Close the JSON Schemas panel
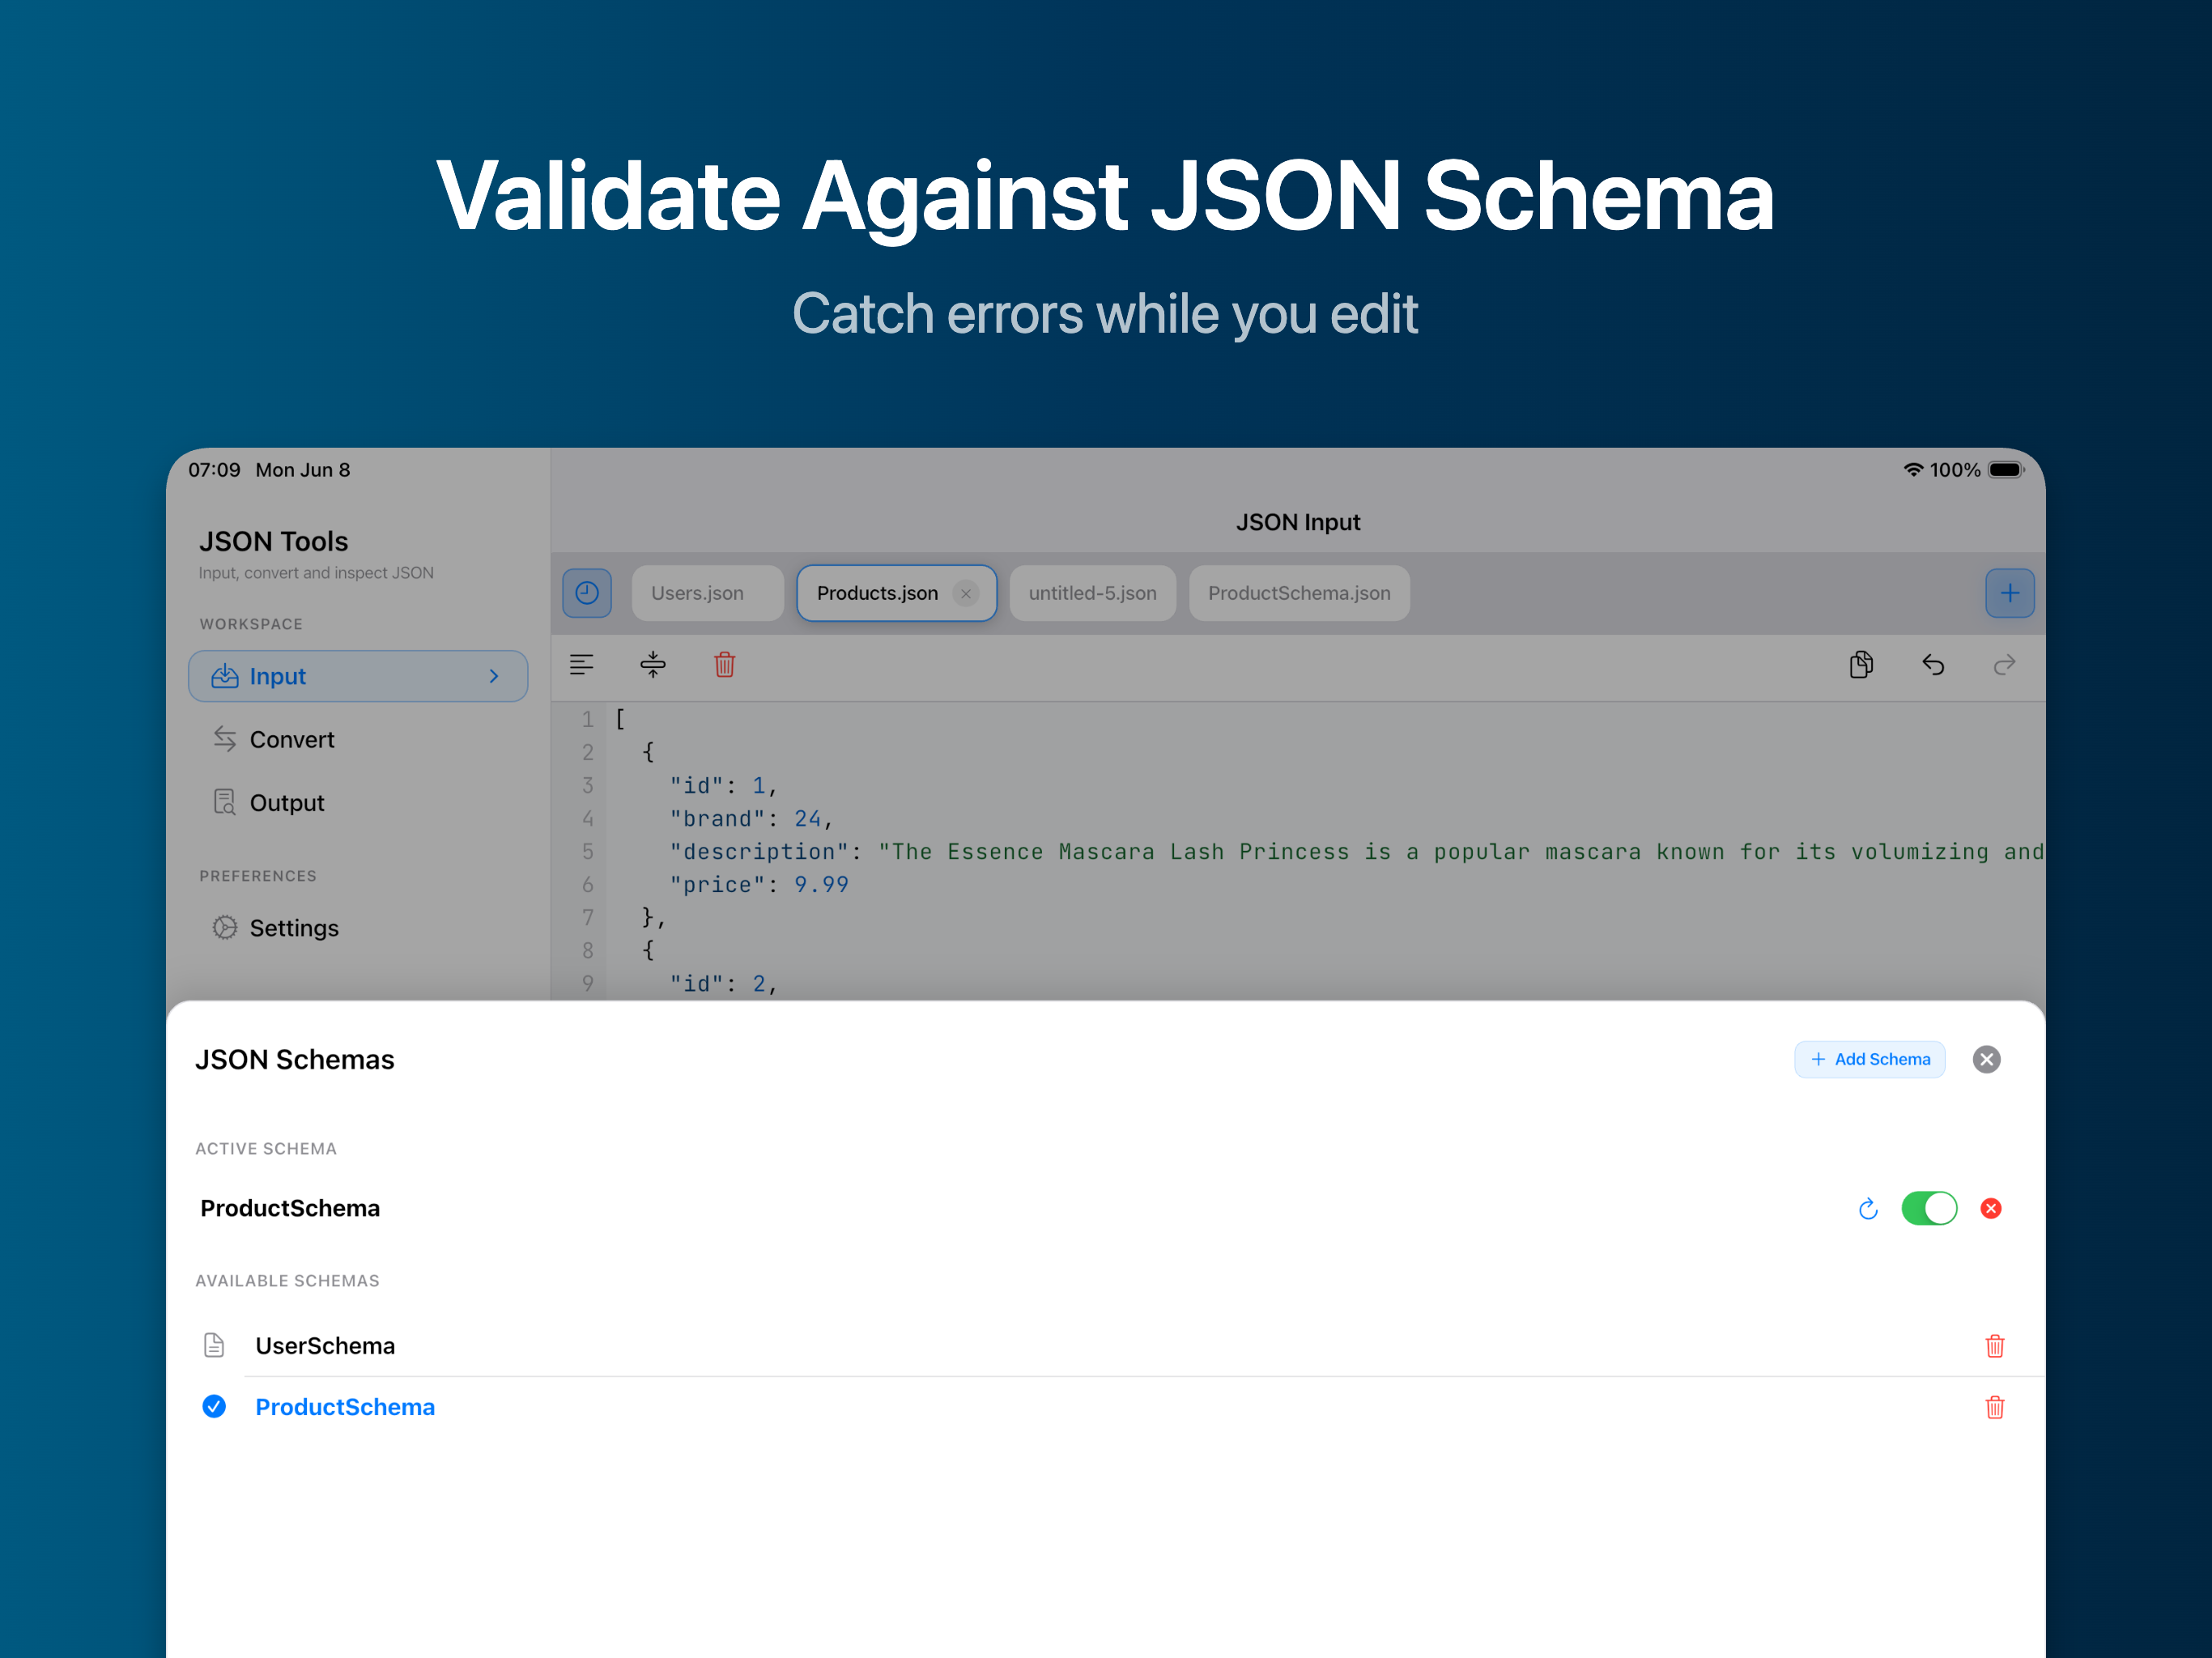The width and height of the screenshot is (2212, 1658). (1986, 1059)
